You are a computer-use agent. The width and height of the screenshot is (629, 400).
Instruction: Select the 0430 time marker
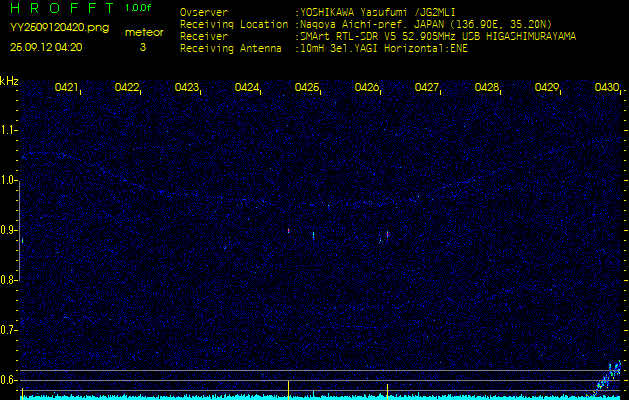(607, 88)
